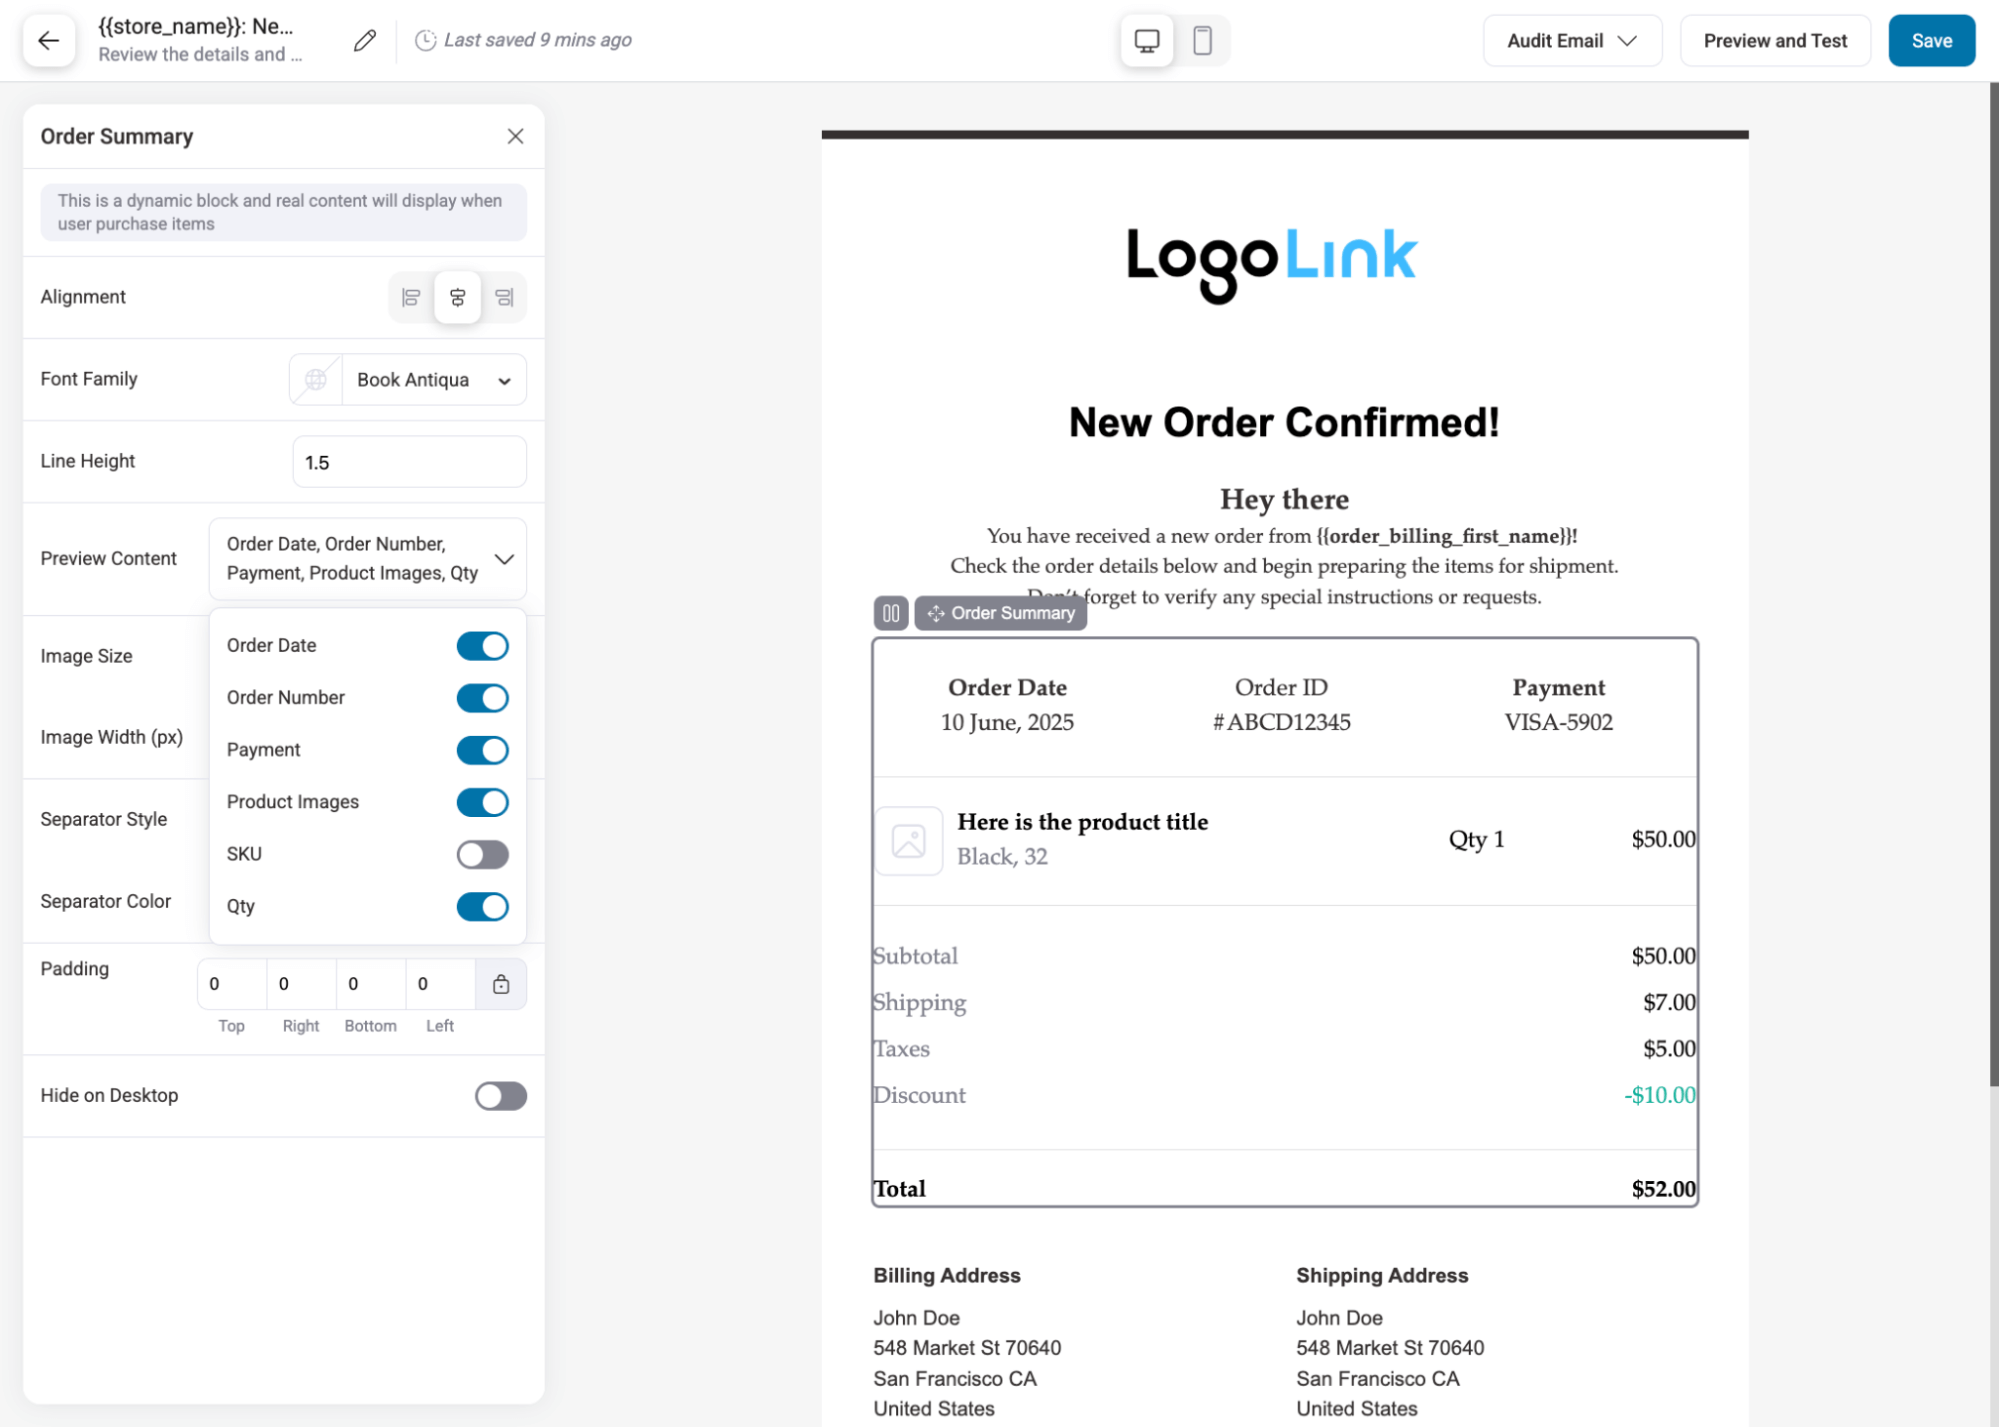Click the padding lock icon
The width and height of the screenshot is (1999, 1428).
(501, 985)
